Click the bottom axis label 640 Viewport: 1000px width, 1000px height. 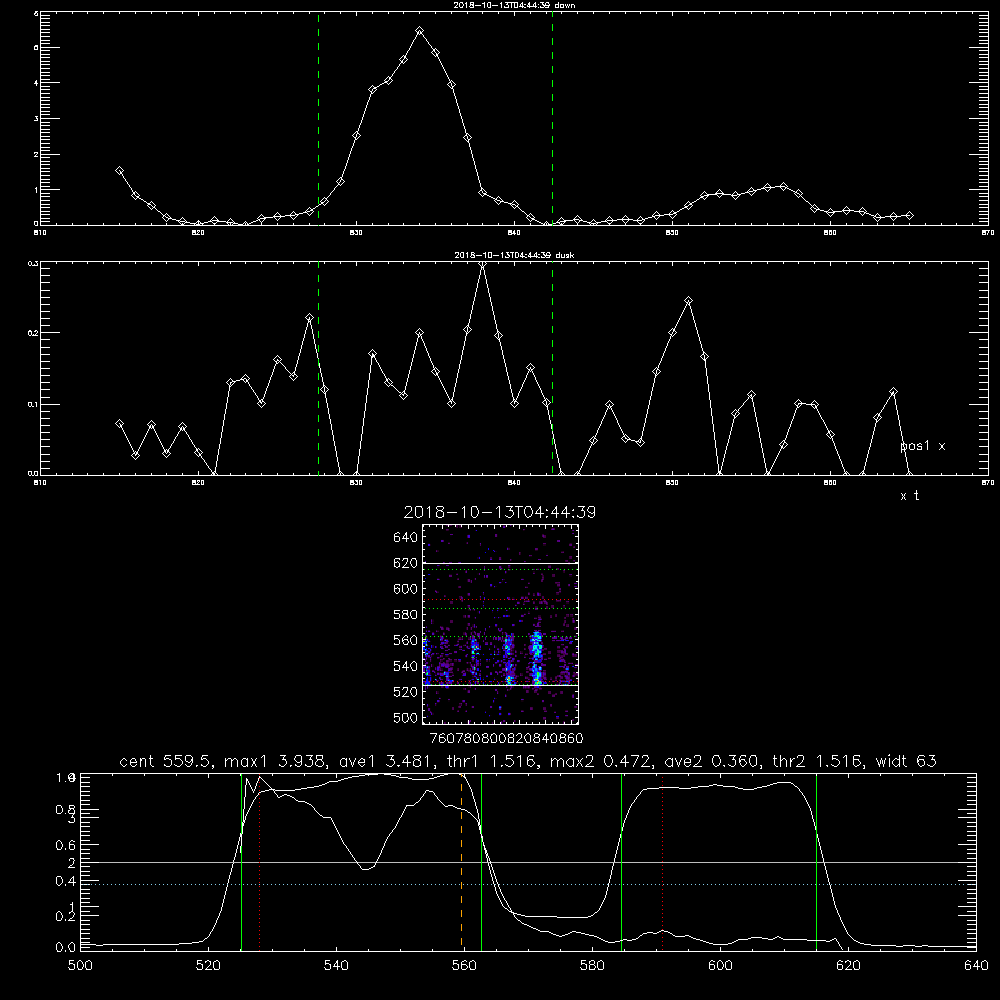[976, 966]
